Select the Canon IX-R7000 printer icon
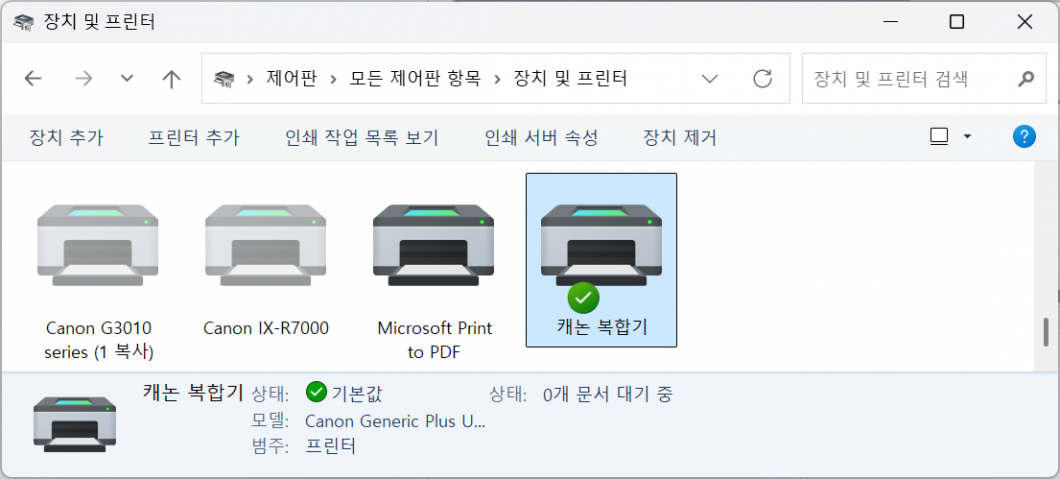Image resolution: width=1060 pixels, height=479 pixels. click(265, 244)
